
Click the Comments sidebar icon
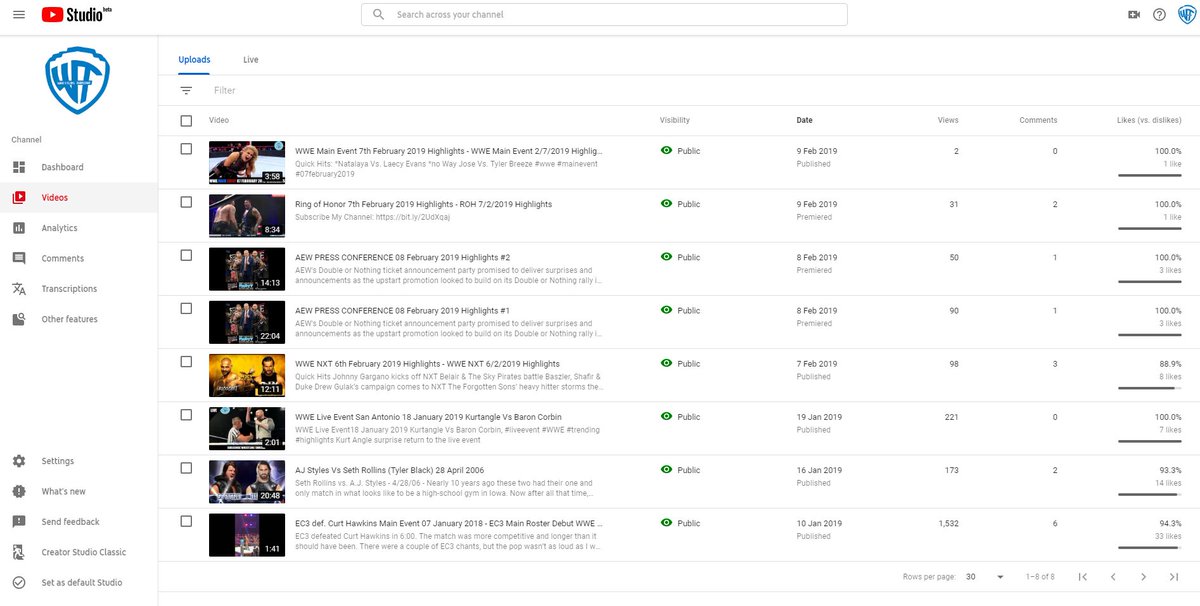pos(19,258)
